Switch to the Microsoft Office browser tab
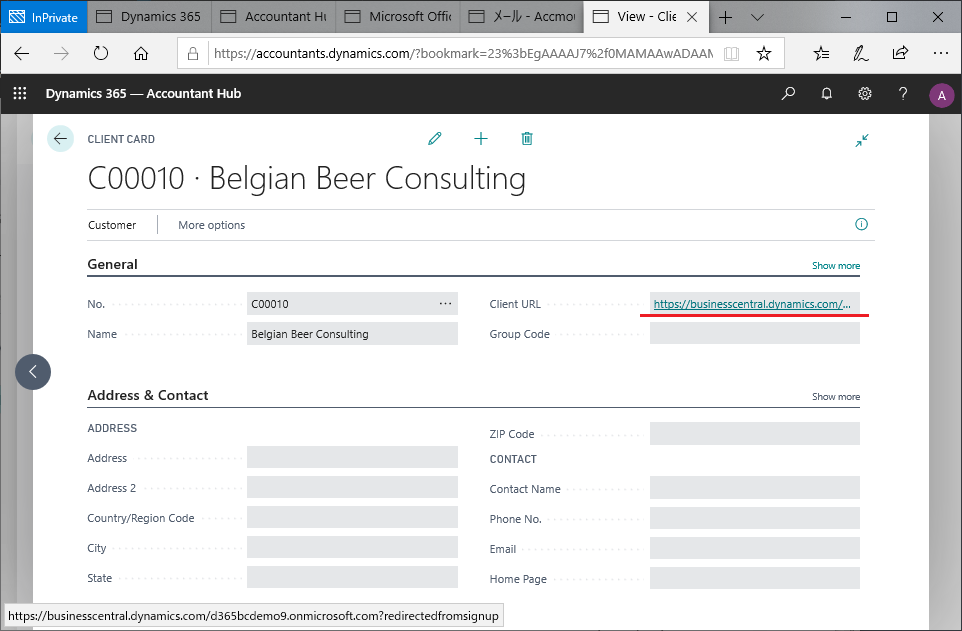This screenshot has height=631, width=962. [x=398, y=17]
